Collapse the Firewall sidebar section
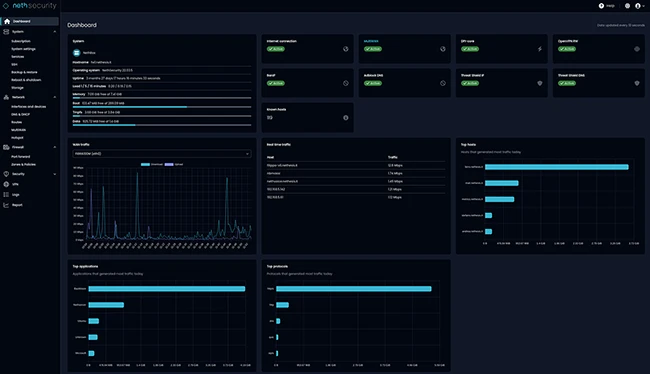Screen dimensions: 650x374 (55, 147)
